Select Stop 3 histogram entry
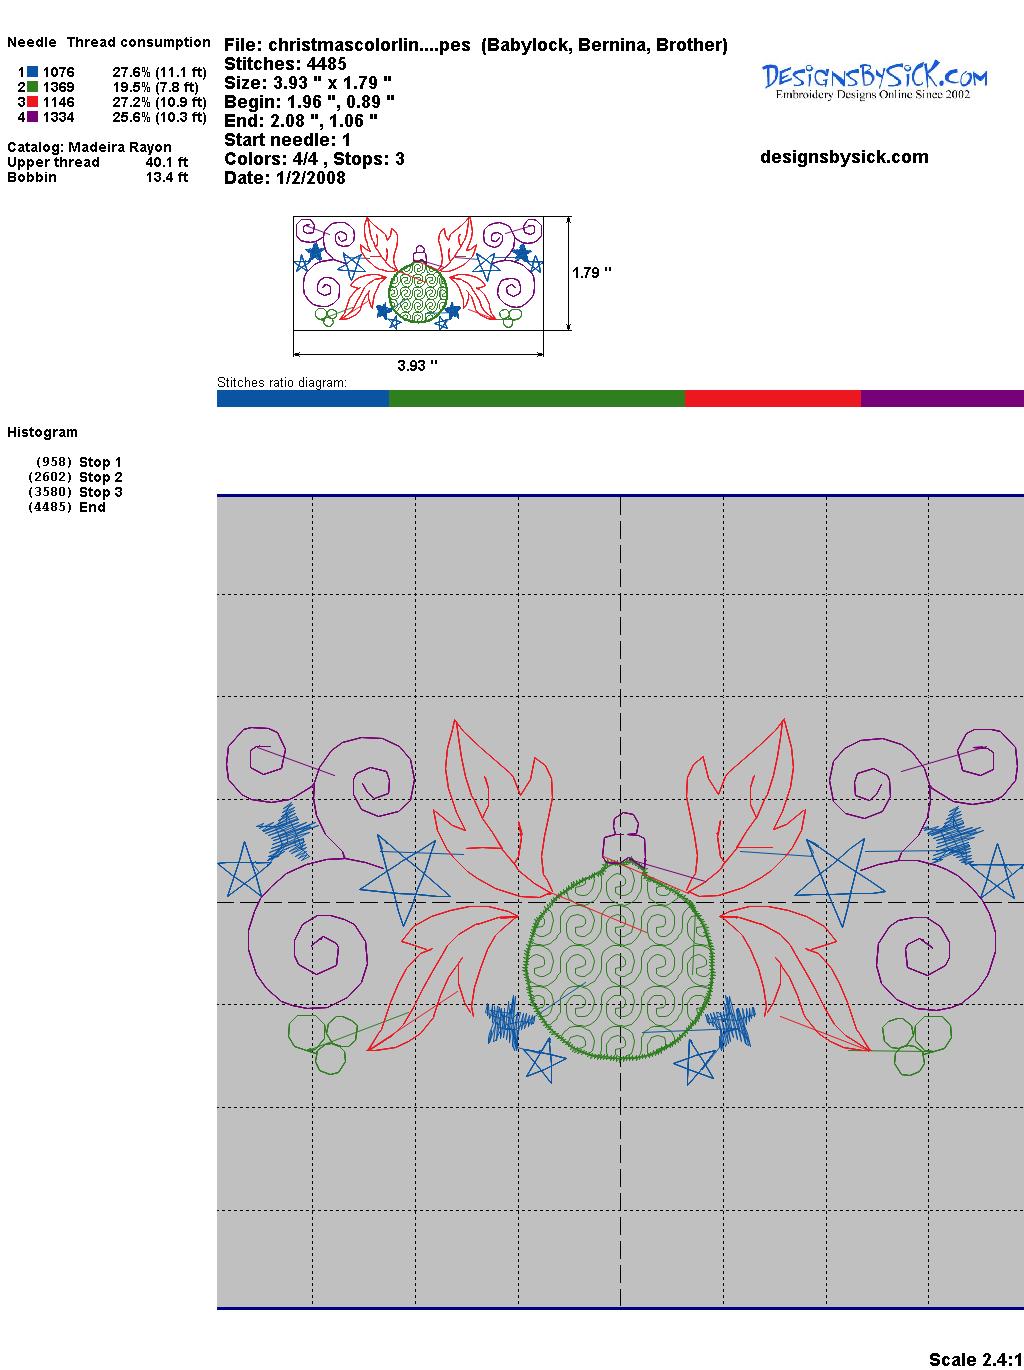The height and width of the screenshot is (1370, 1024). [100, 492]
